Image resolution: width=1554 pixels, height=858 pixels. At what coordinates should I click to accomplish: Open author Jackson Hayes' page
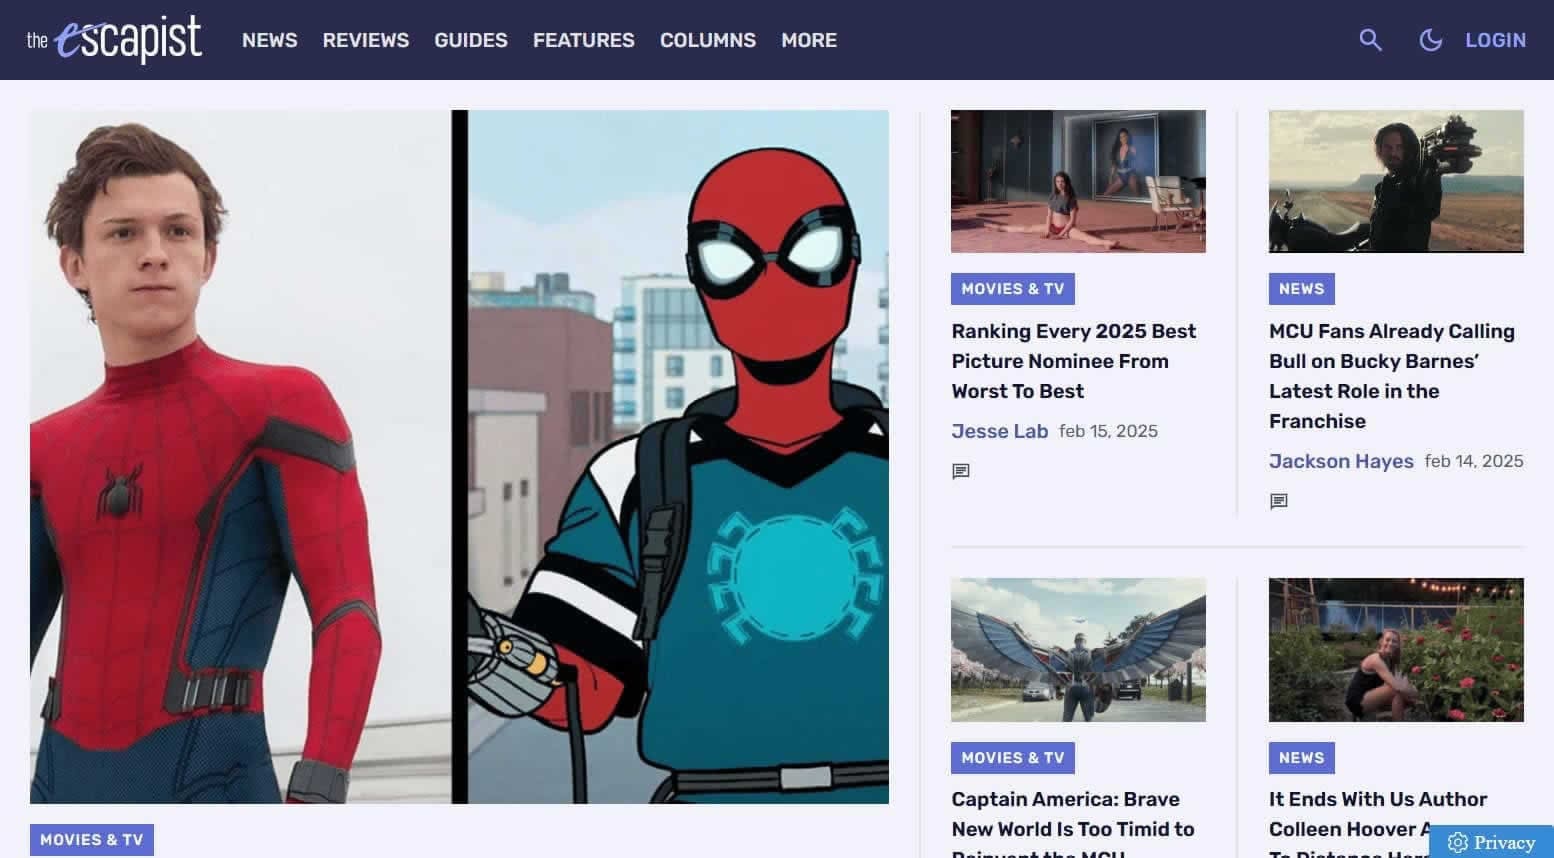coord(1340,461)
